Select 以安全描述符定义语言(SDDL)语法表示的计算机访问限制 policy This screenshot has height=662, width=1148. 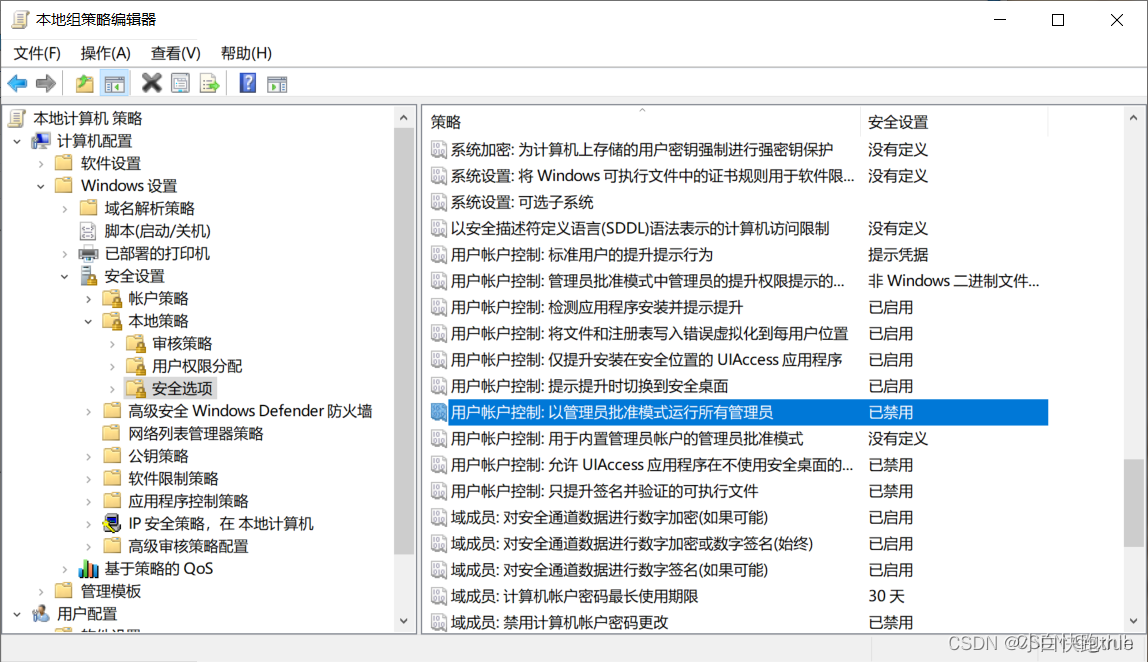[640, 228]
